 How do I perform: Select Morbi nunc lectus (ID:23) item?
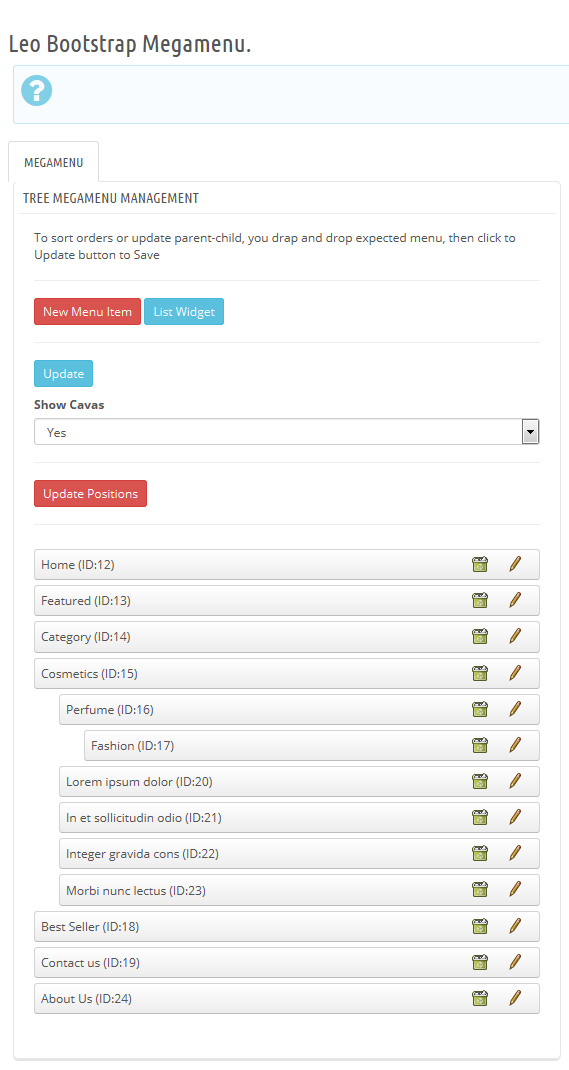click(x=299, y=890)
